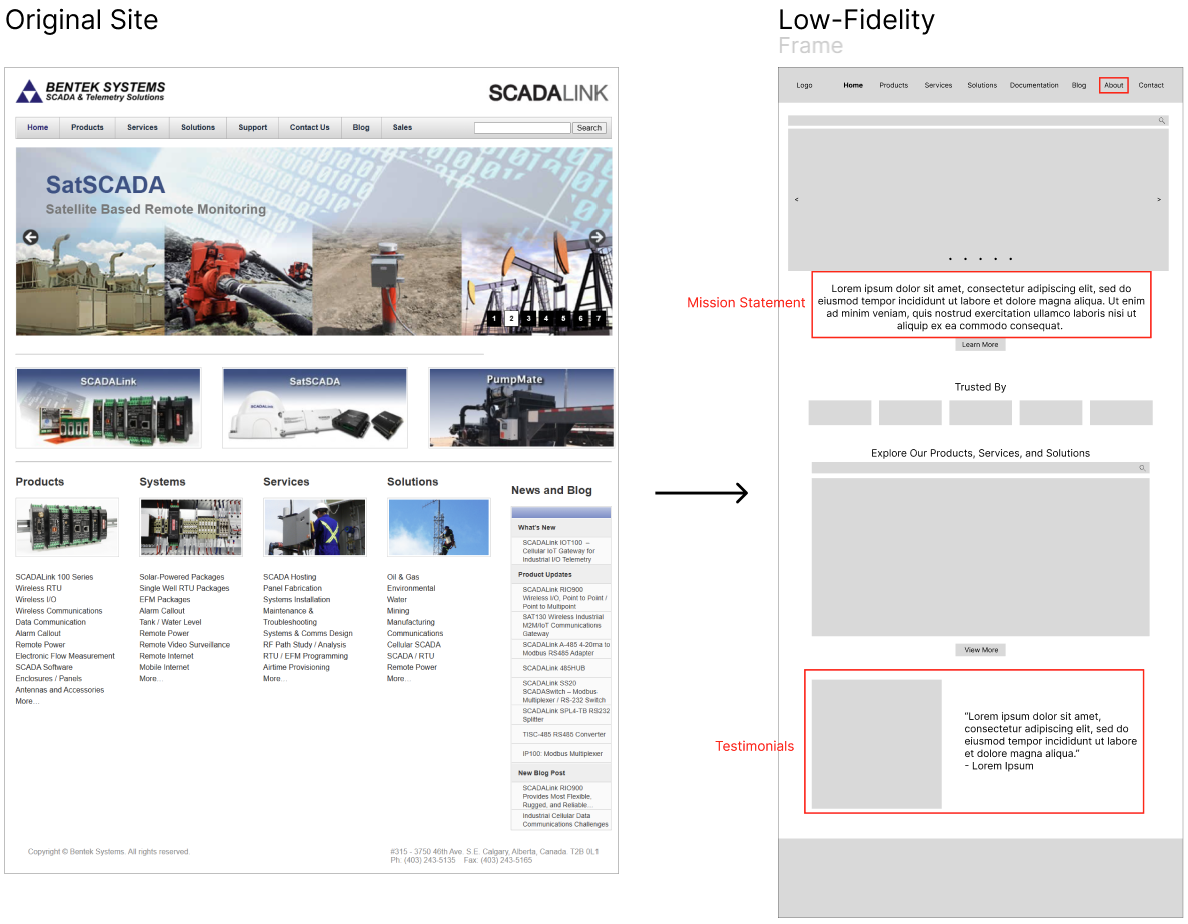Screen dimensions: 1188x924
Task: Click last Trusted By logo placeholder
Action: (x=1121, y=413)
